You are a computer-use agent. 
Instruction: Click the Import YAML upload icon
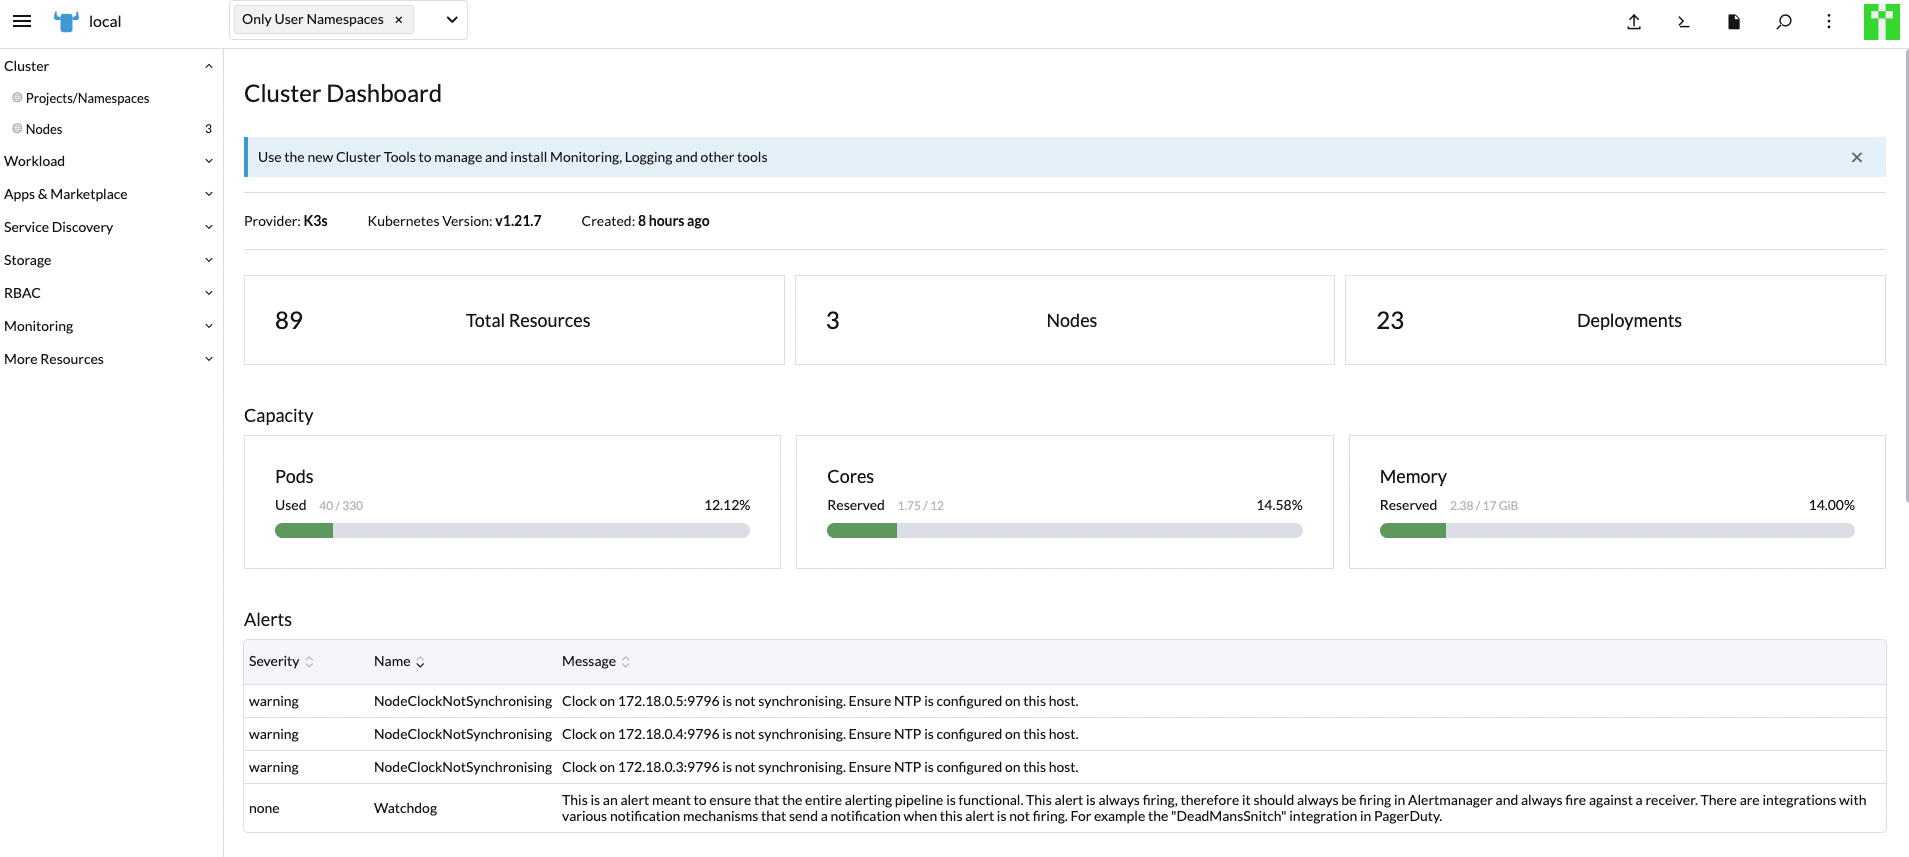(x=1634, y=21)
